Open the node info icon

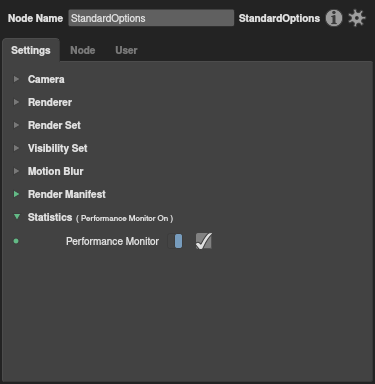[334, 18]
